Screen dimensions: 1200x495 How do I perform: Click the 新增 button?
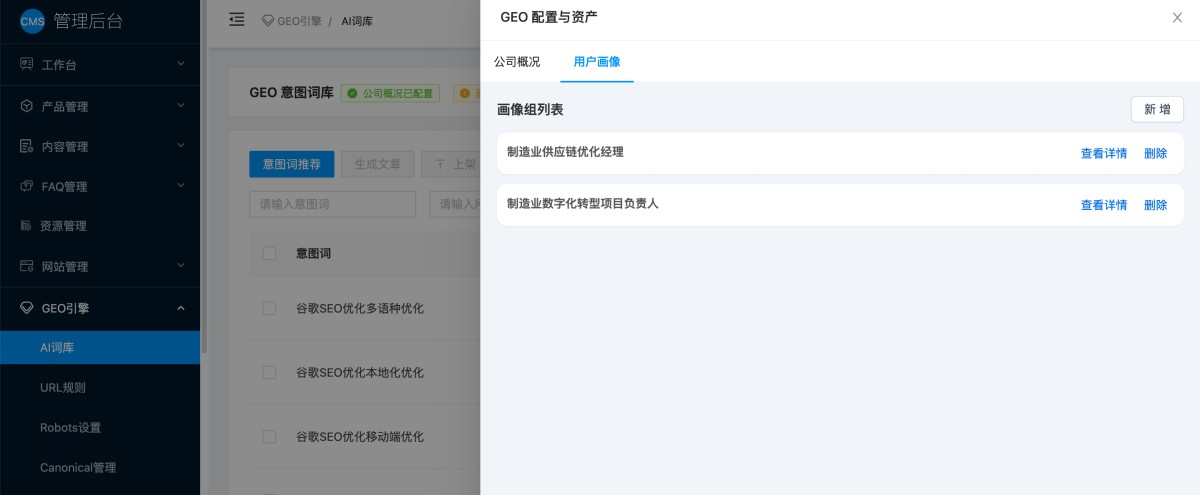[x=1157, y=109]
